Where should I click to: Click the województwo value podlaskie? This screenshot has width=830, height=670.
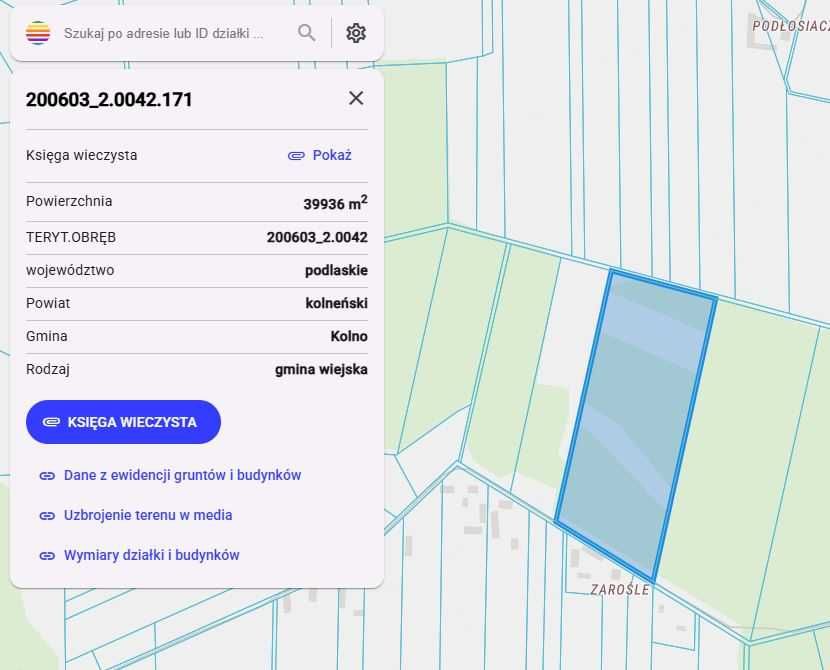point(336,270)
